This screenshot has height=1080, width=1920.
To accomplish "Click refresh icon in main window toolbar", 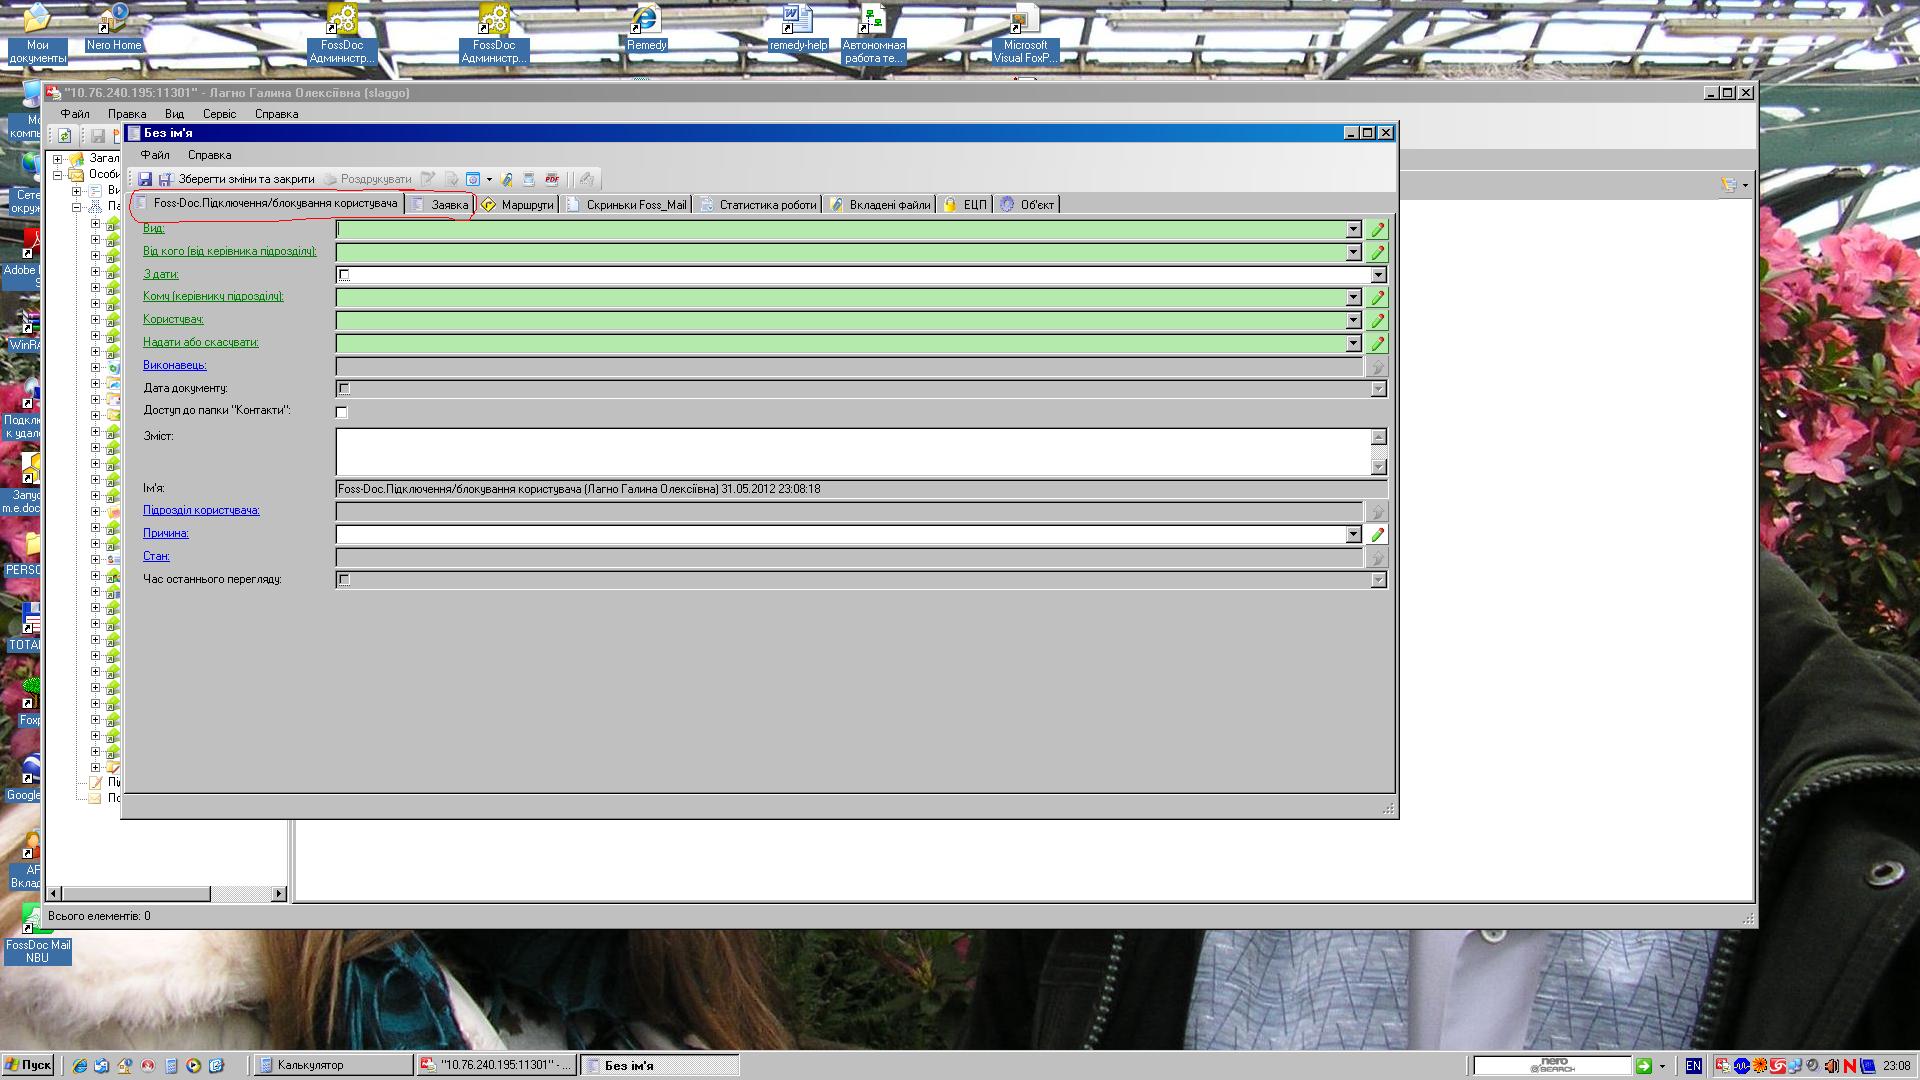I will pos(65,135).
